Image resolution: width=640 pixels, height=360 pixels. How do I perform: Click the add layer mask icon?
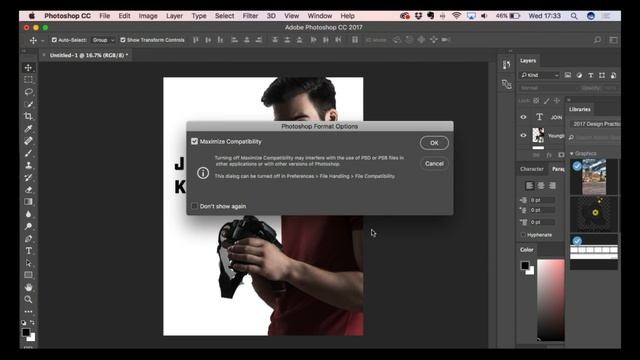561,155
